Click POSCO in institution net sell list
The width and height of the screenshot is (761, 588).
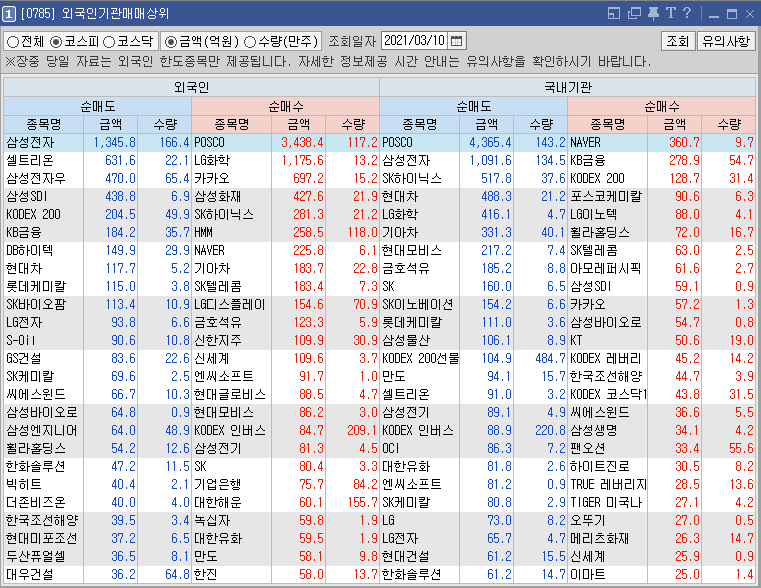(x=397, y=143)
